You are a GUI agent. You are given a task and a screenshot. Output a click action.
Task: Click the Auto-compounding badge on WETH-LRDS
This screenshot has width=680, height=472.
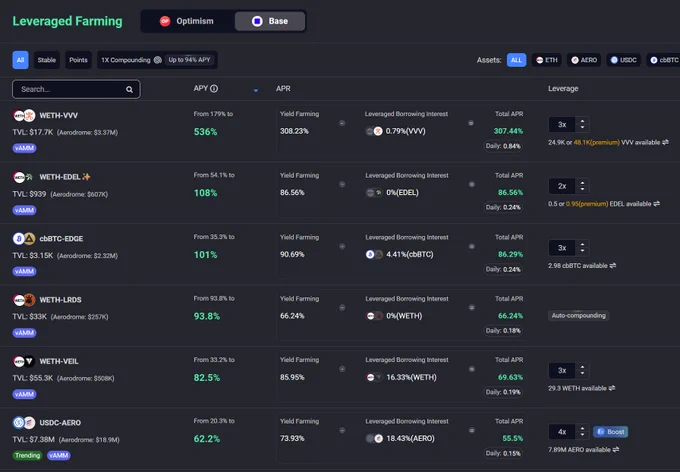click(x=579, y=315)
